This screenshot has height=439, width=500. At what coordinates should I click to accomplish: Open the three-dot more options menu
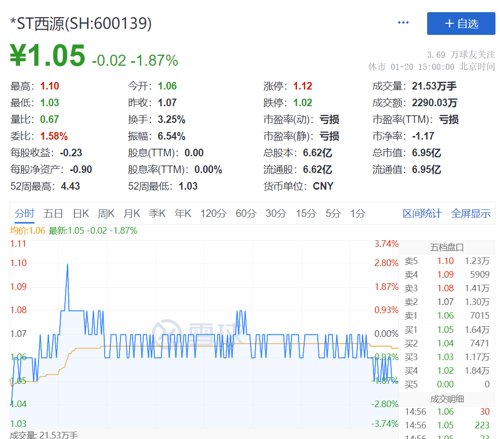click(403, 23)
